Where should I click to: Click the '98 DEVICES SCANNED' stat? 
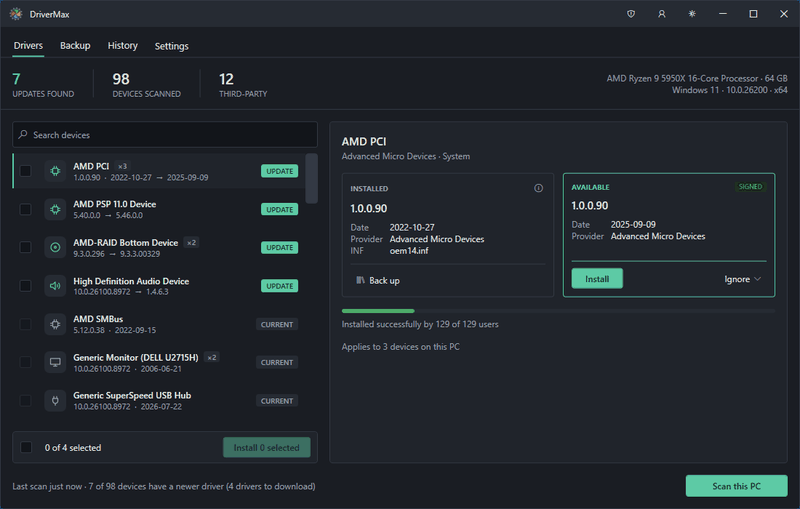(146, 85)
